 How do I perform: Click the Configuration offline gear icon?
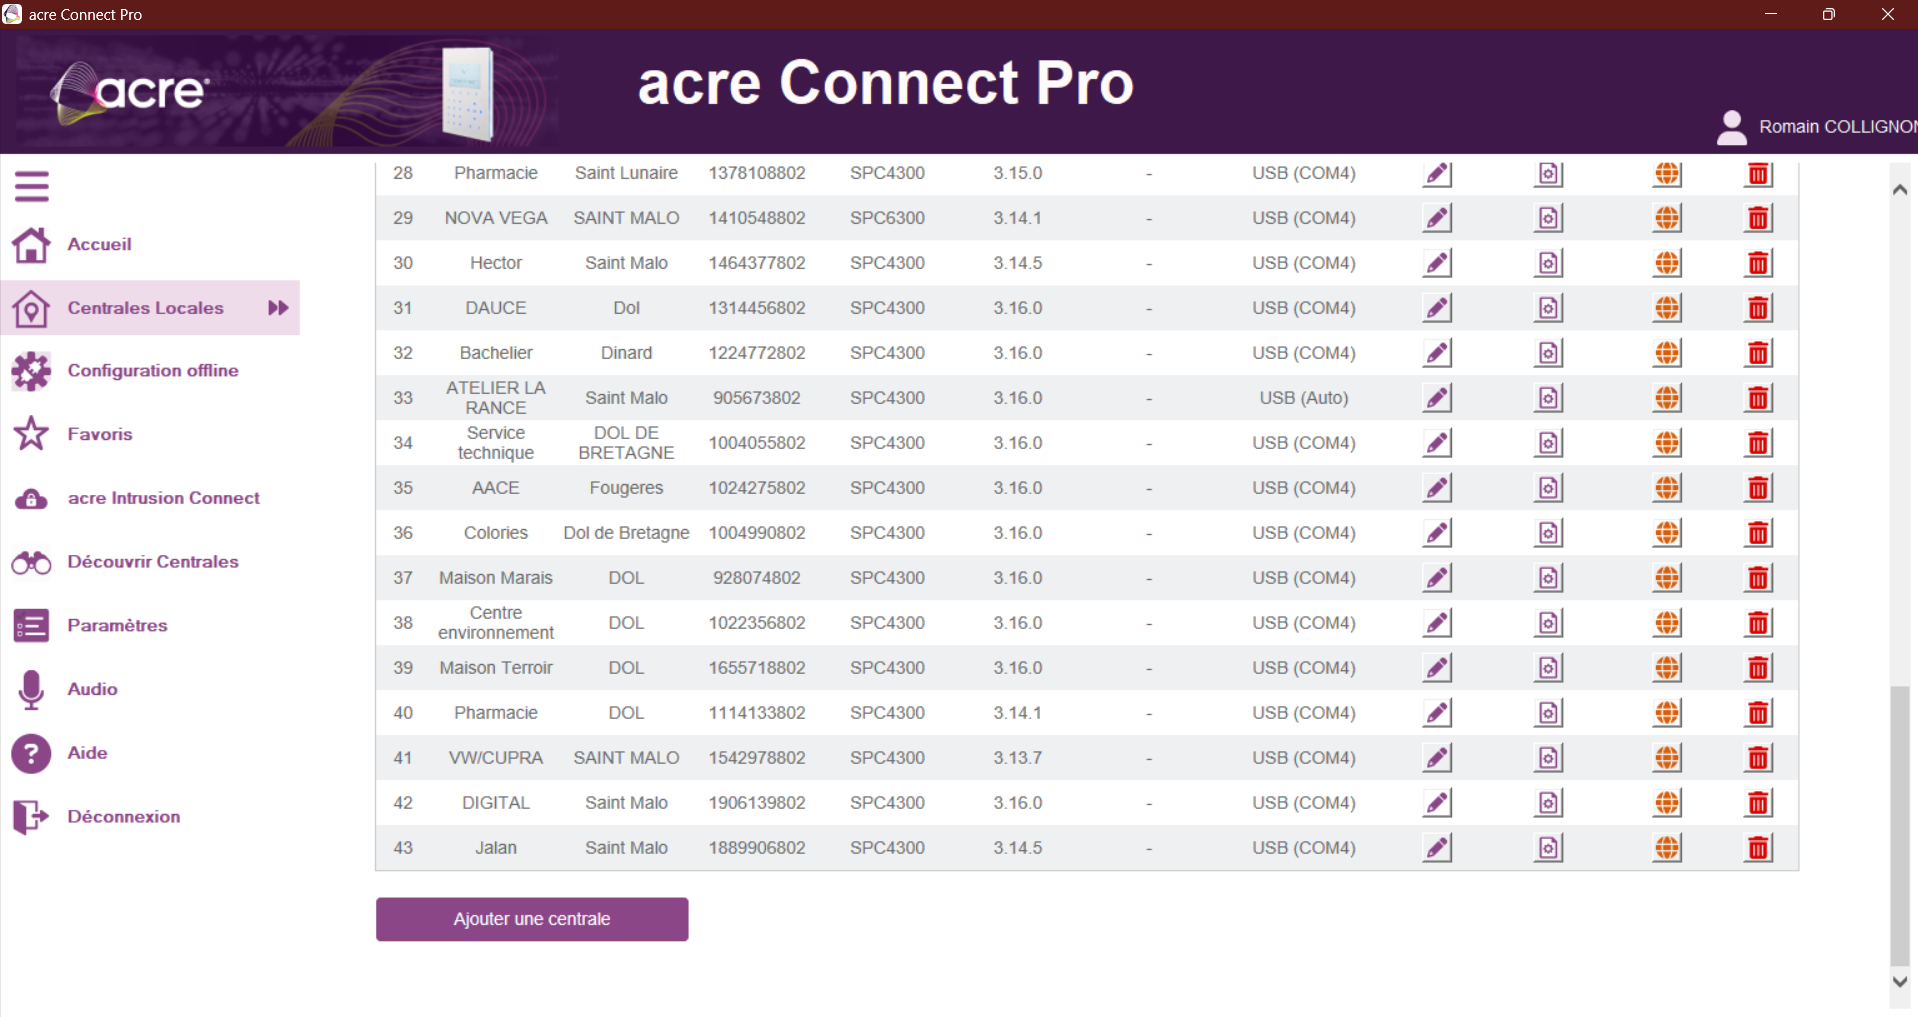tap(31, 371)
